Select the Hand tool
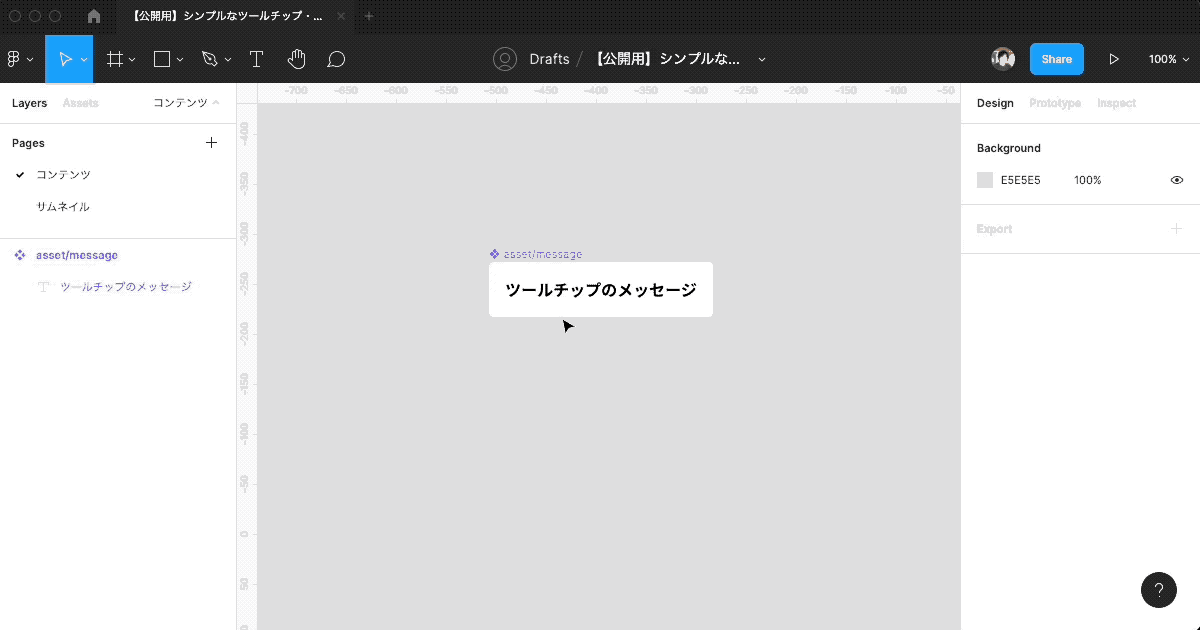The image size is (1200, 630). (x=296, y=59)
